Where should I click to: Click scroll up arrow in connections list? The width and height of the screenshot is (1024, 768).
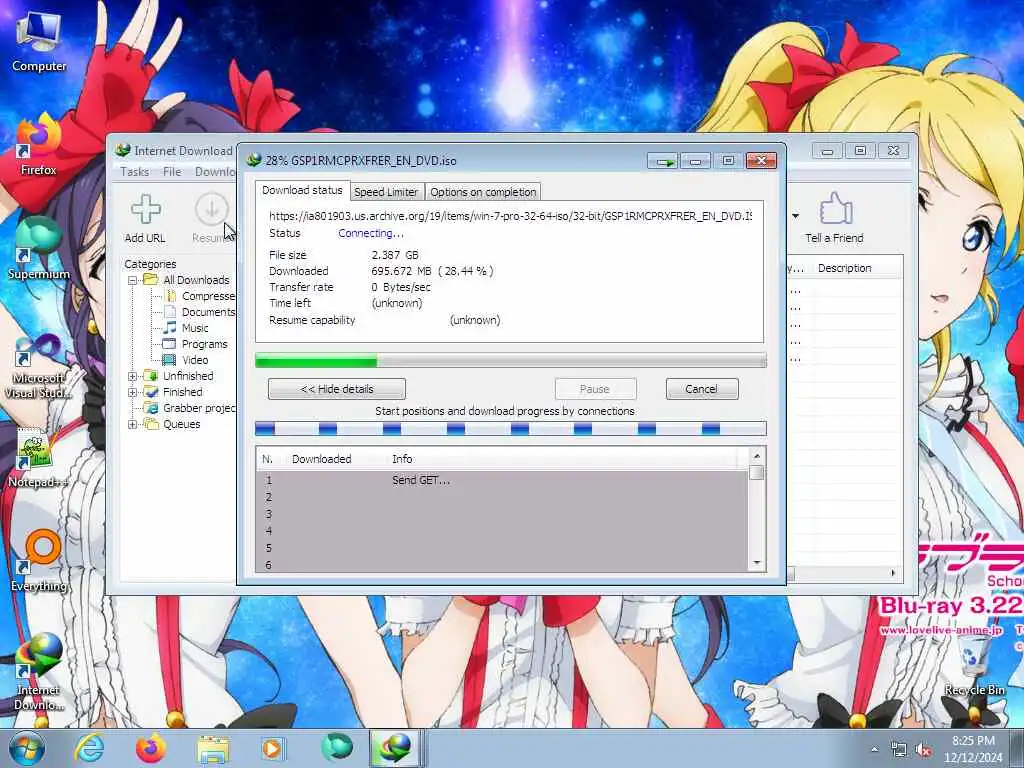(757, 456)
